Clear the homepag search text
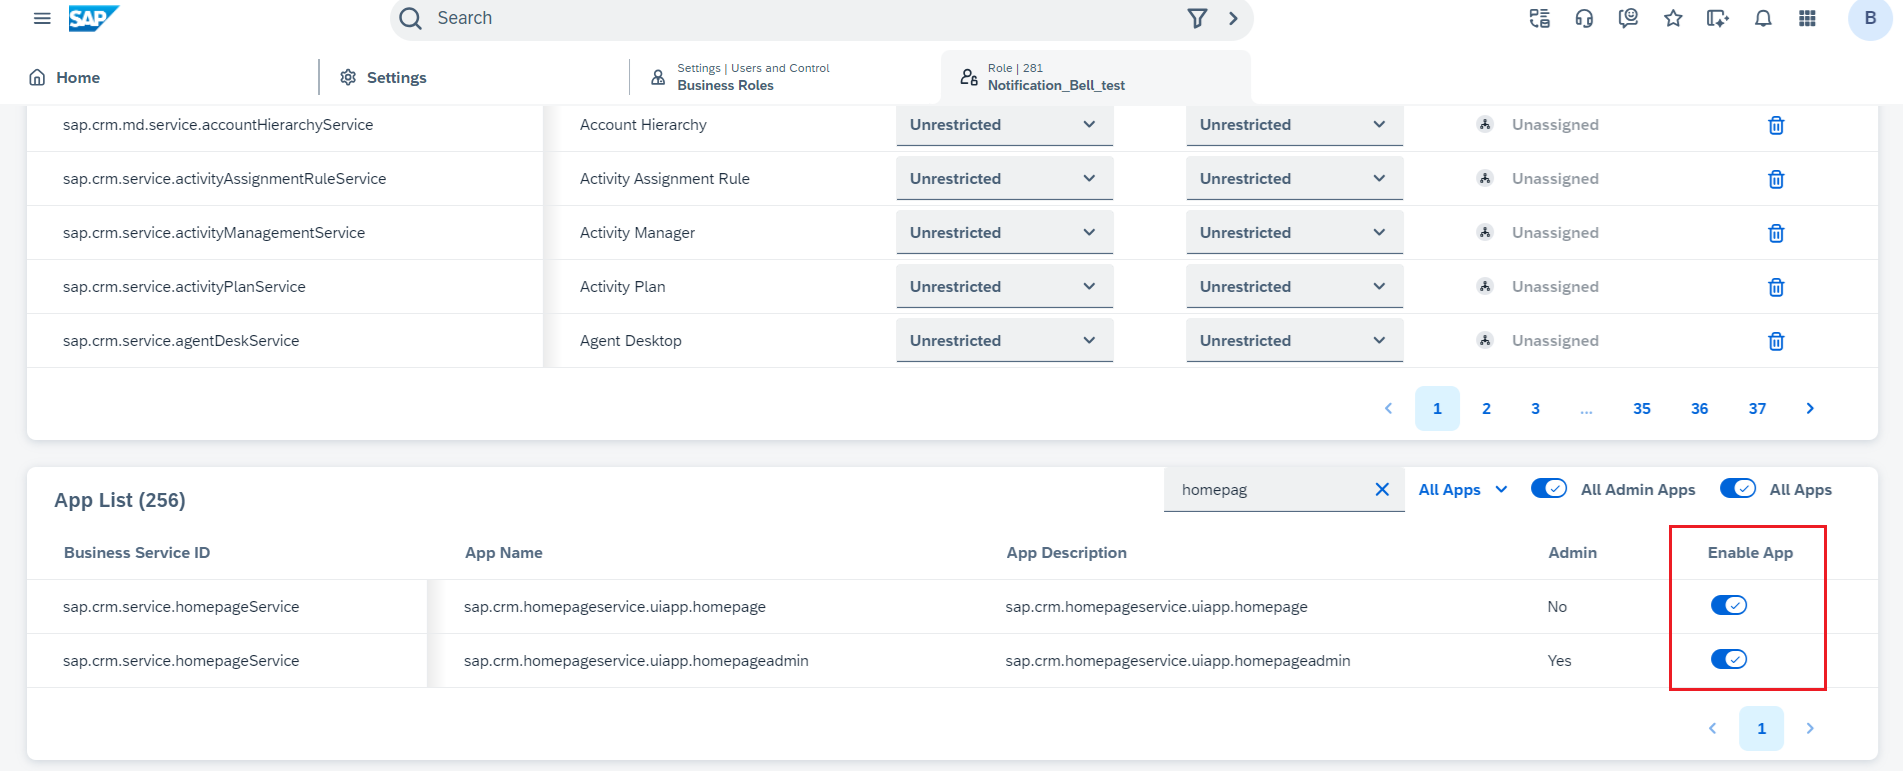Screen dimensions: 1903x771 click(1382, 490)
